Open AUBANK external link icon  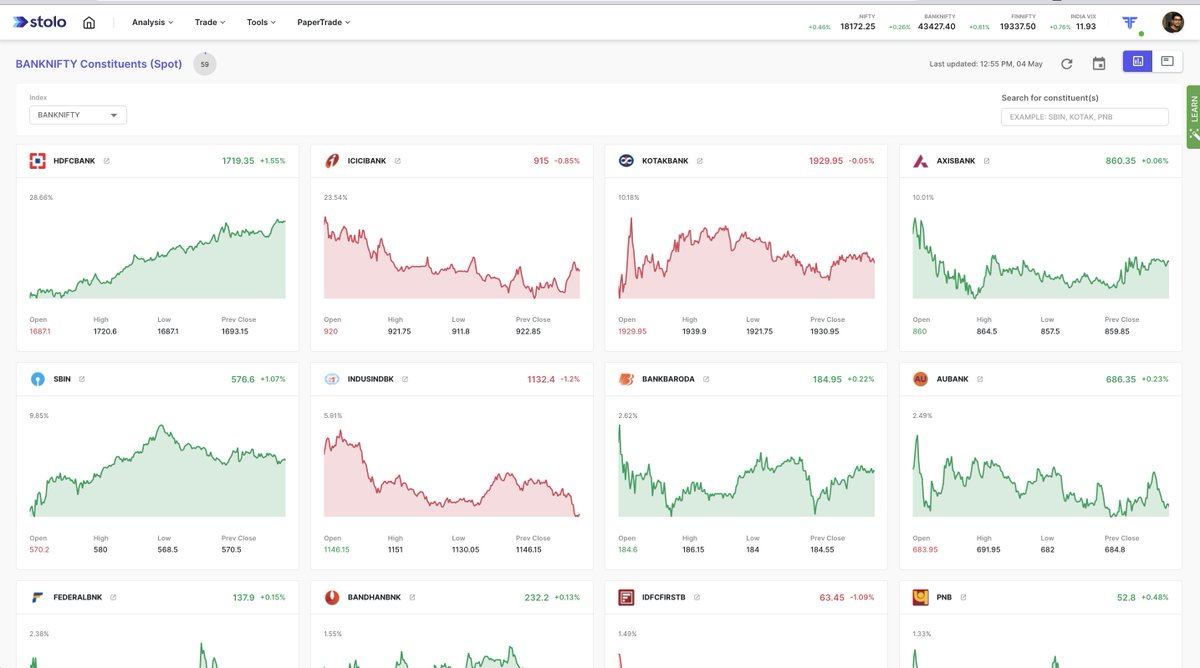pos(980,379)
